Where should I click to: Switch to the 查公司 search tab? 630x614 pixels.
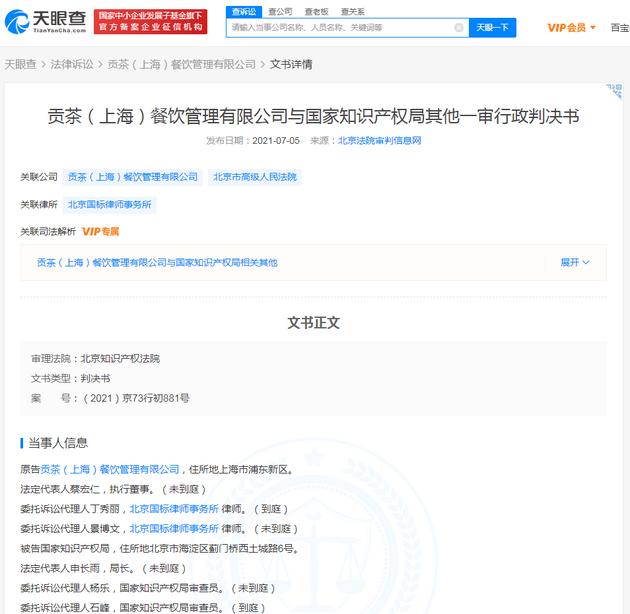(x=280, y=12)
